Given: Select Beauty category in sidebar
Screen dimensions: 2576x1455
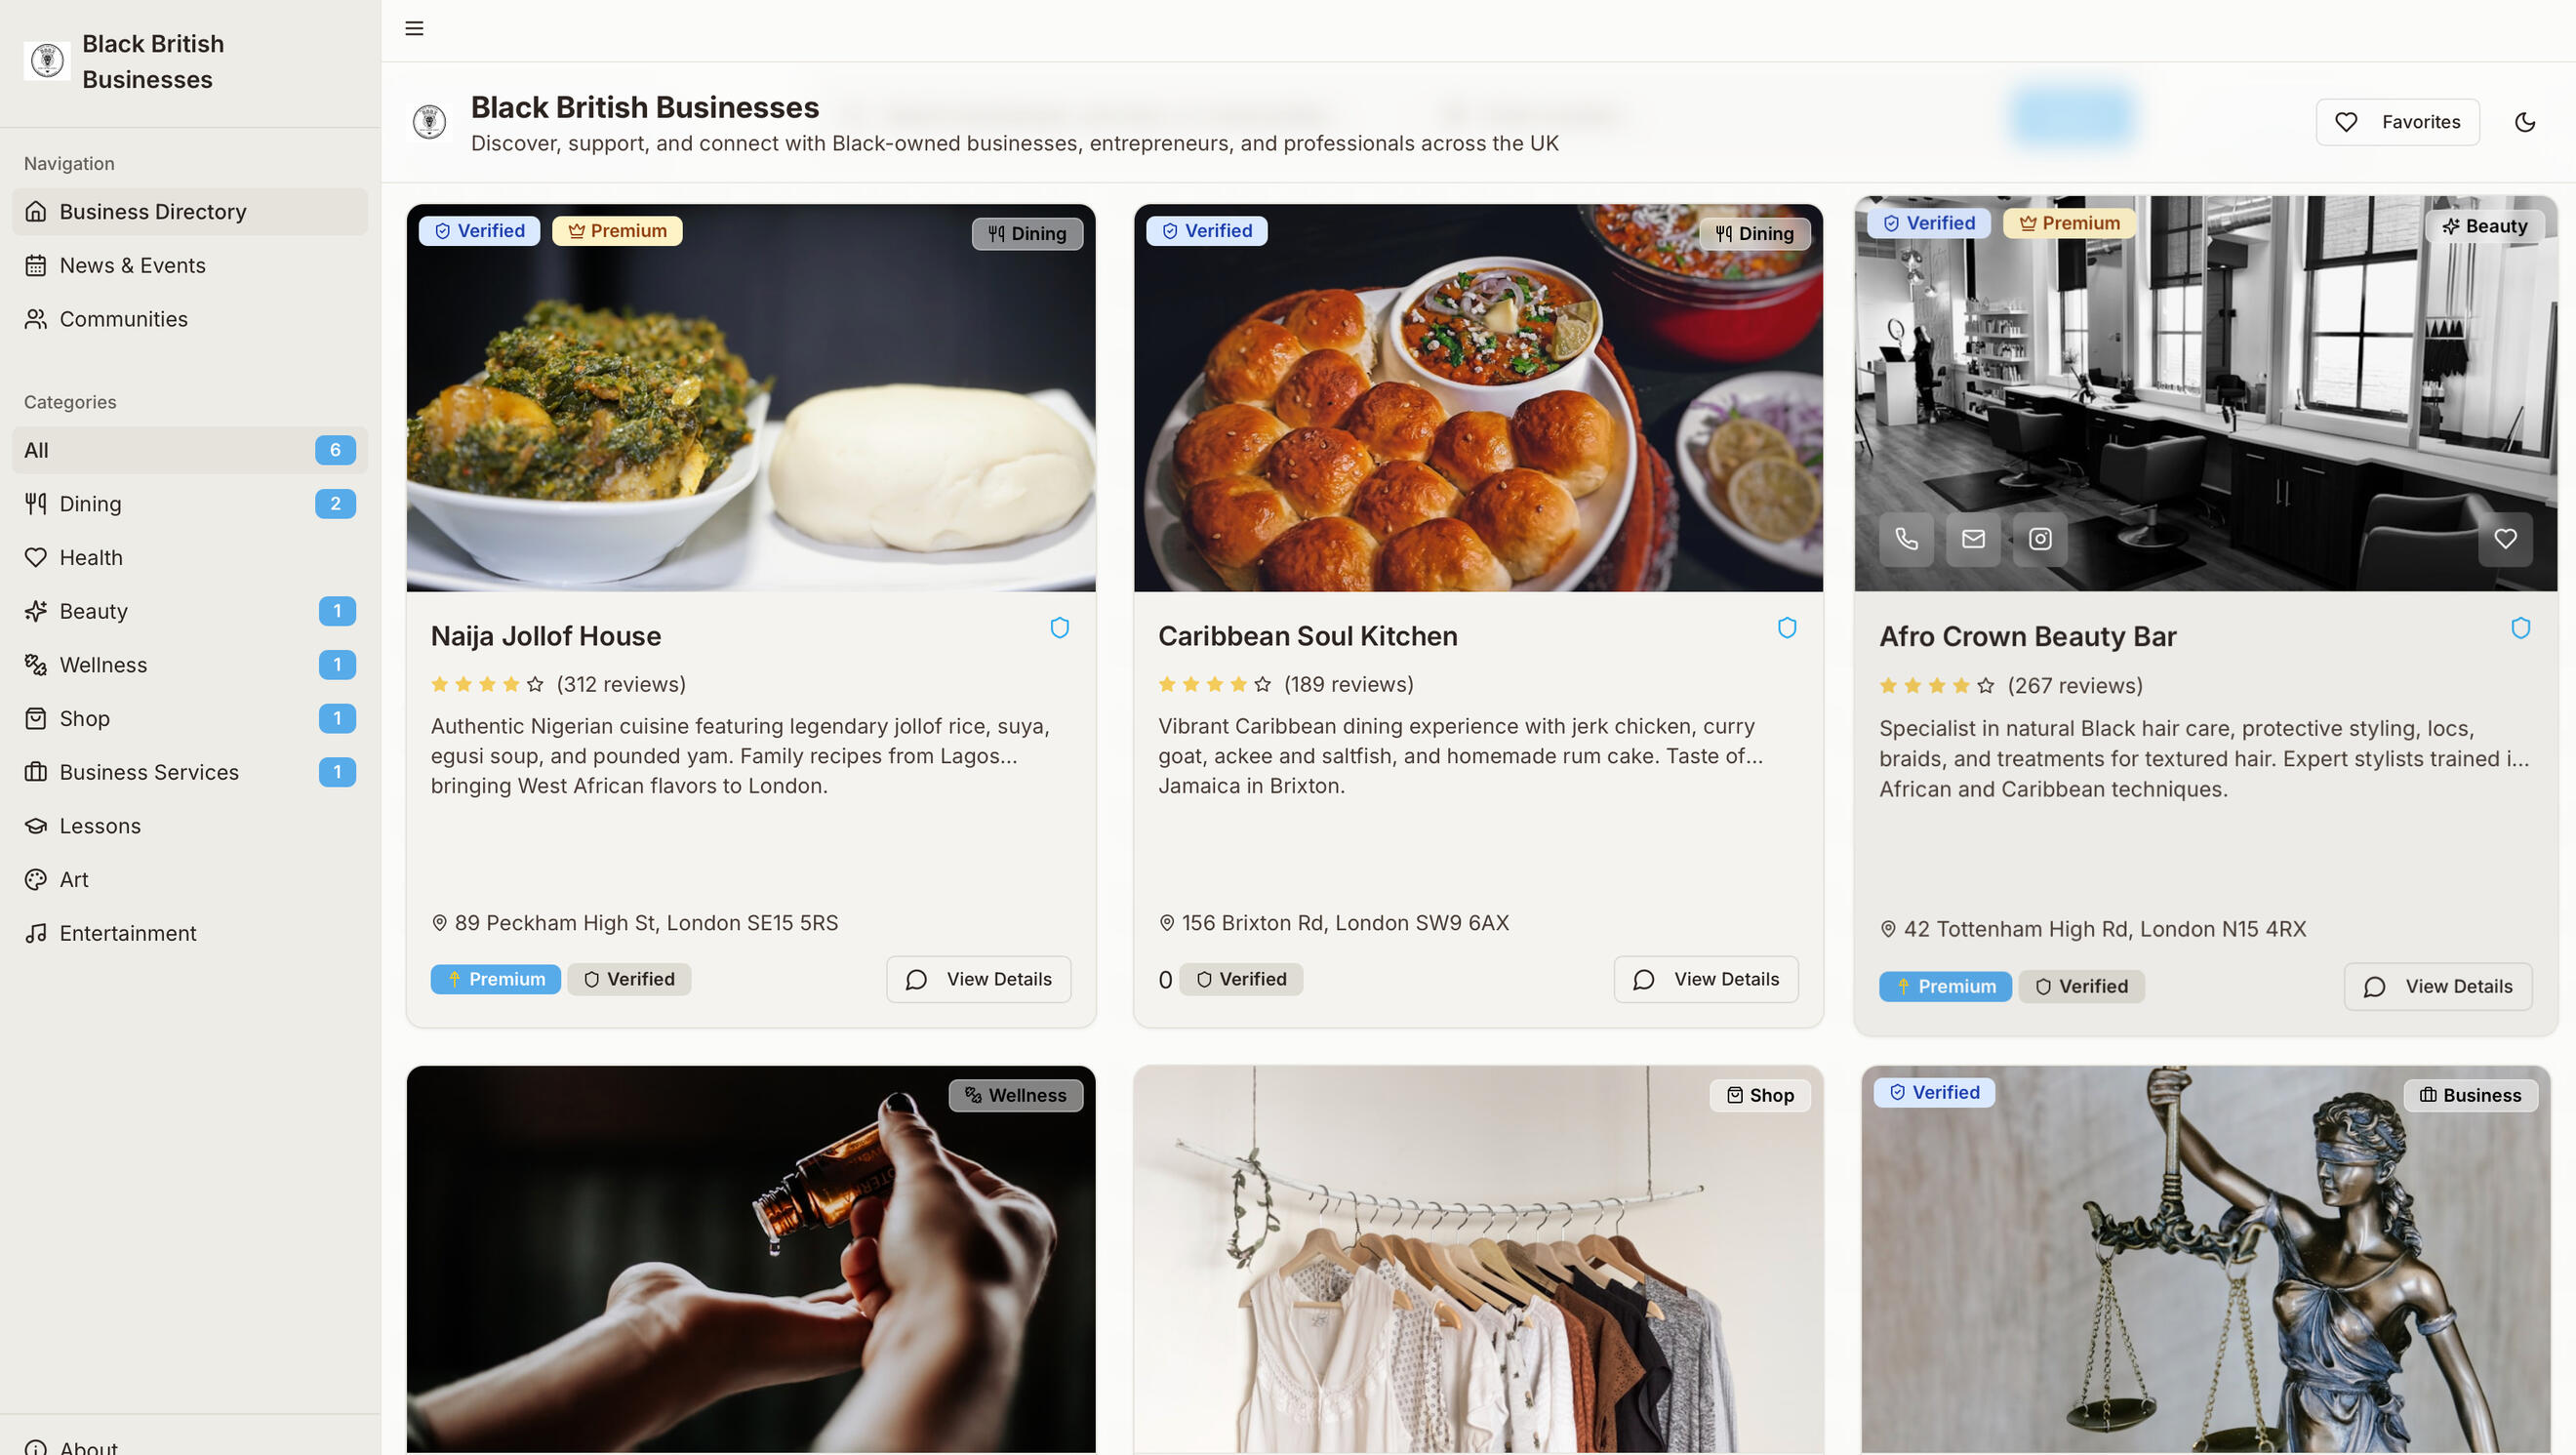Looking at the screenshot, I should click(x=93, y=611).
